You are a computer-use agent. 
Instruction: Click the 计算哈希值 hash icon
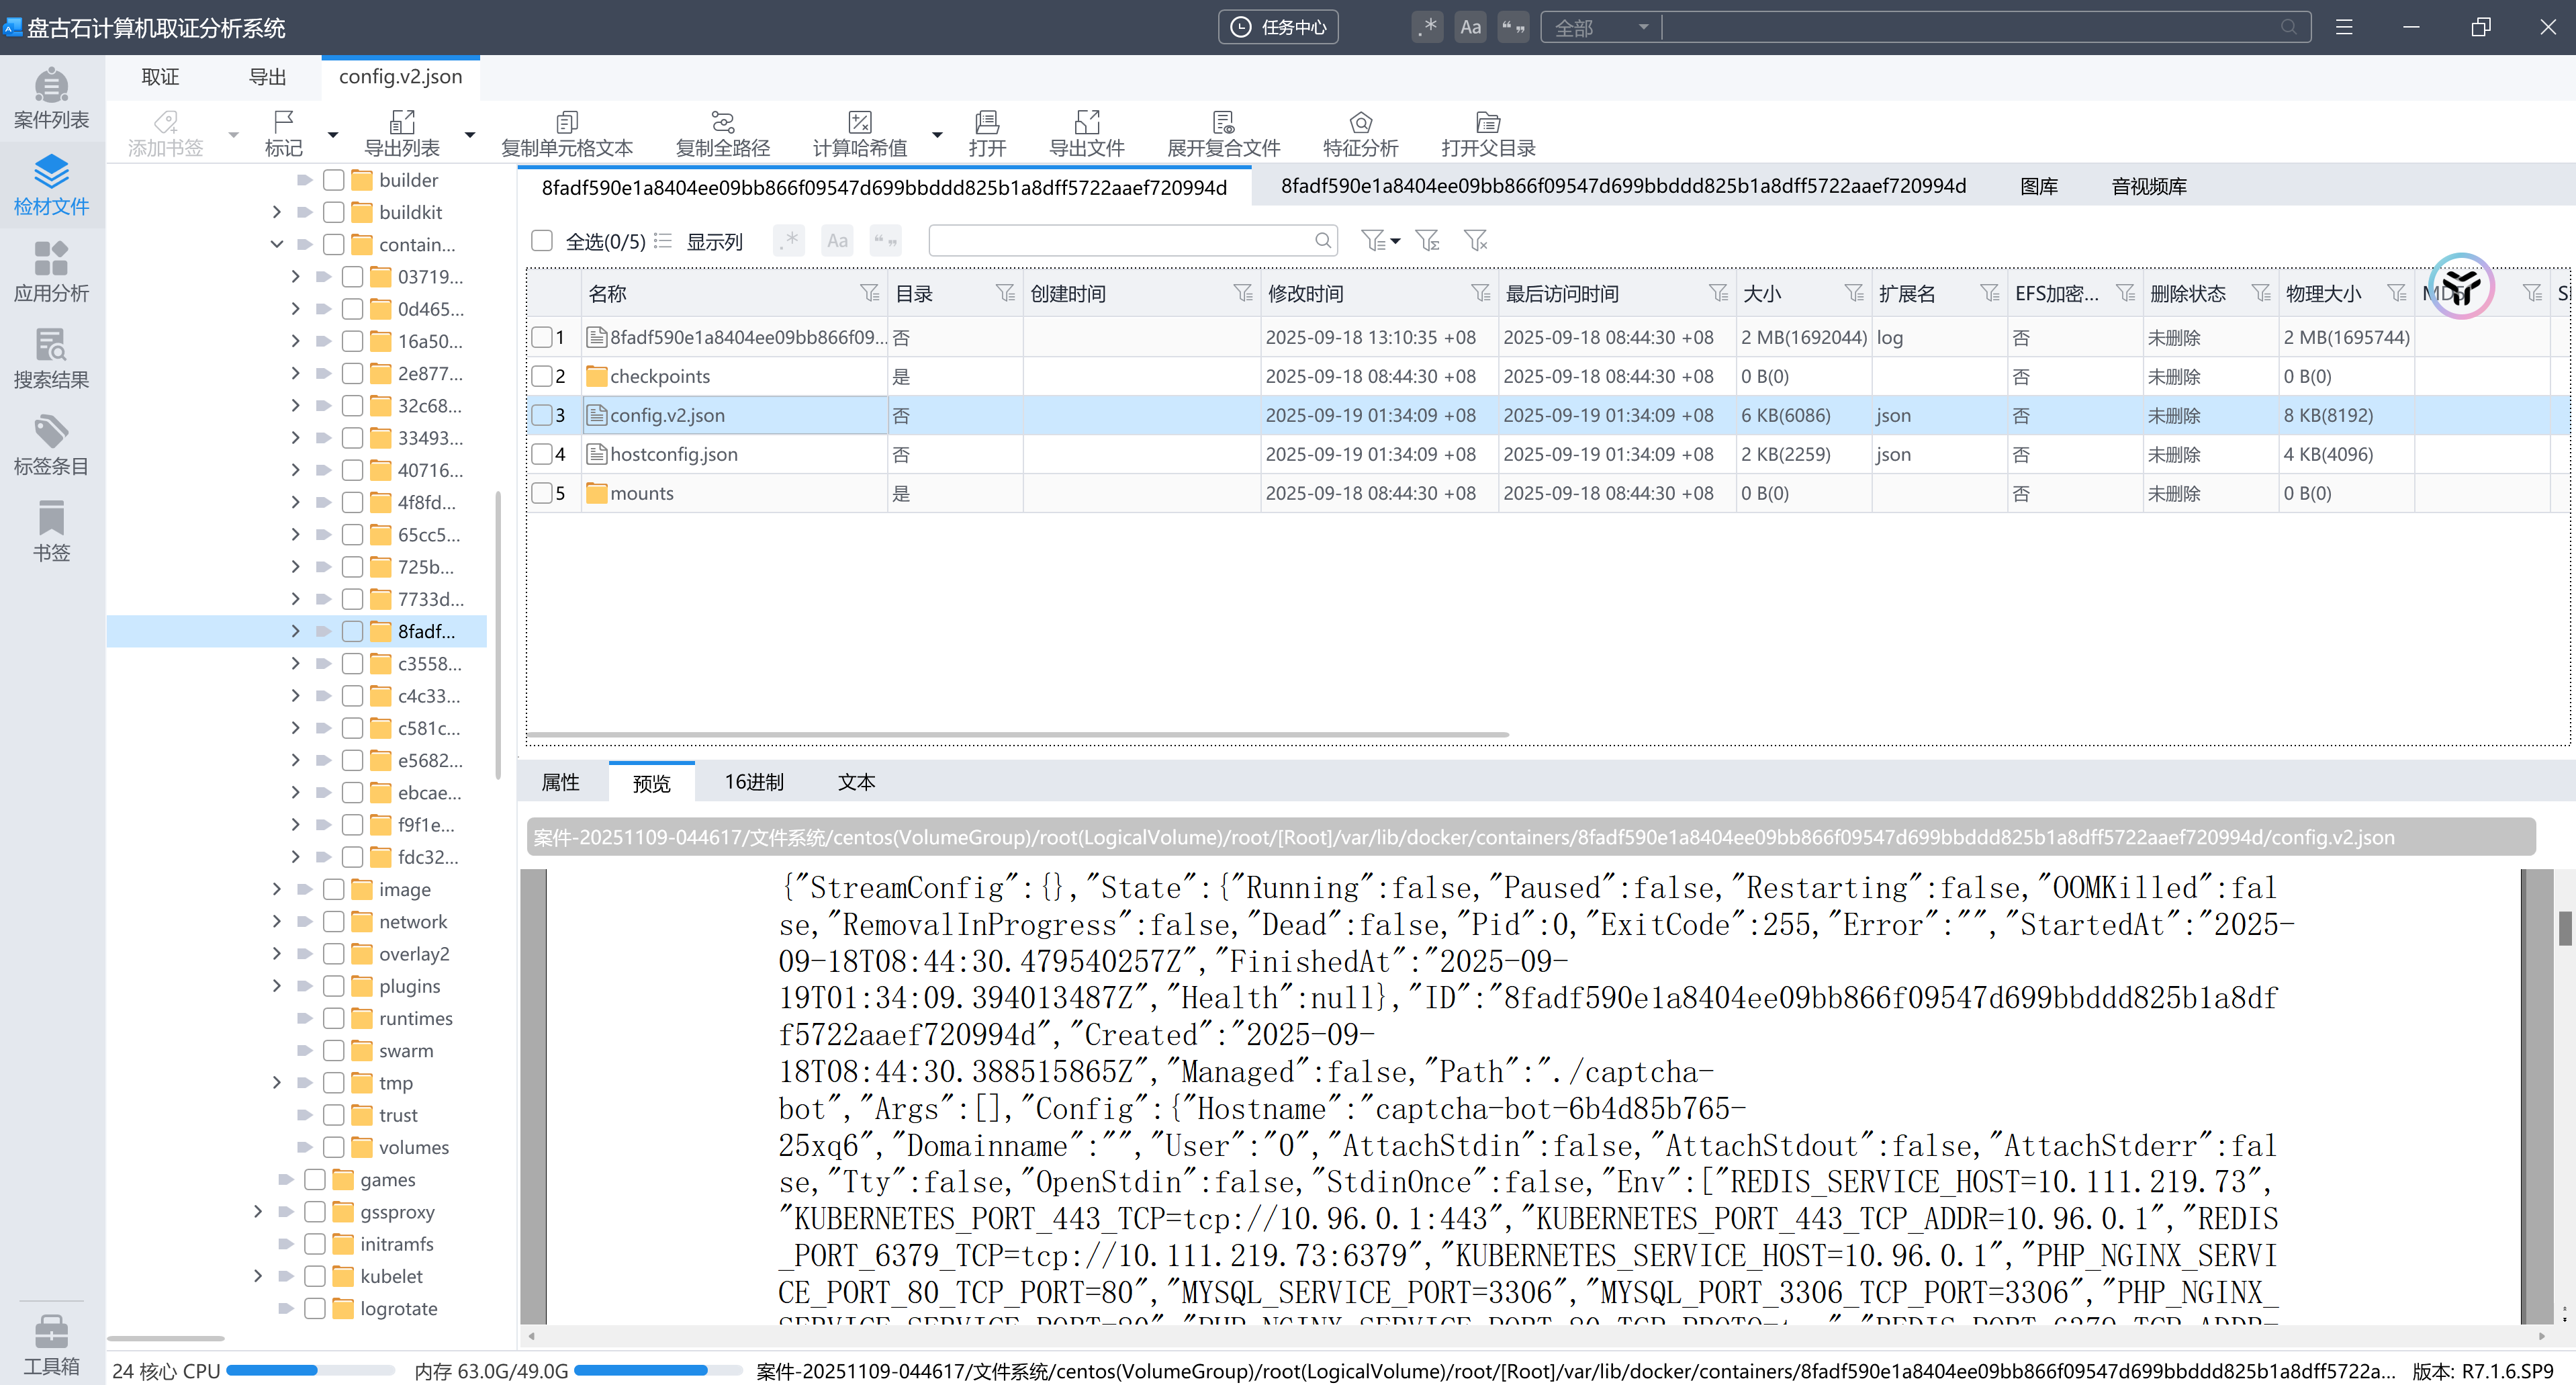[859, 123]
